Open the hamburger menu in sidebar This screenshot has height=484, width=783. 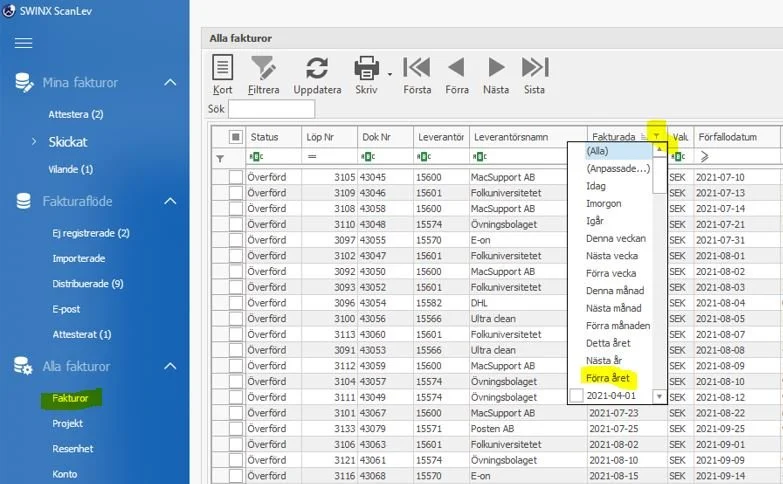pyautogui.click(x=23, y=43)
